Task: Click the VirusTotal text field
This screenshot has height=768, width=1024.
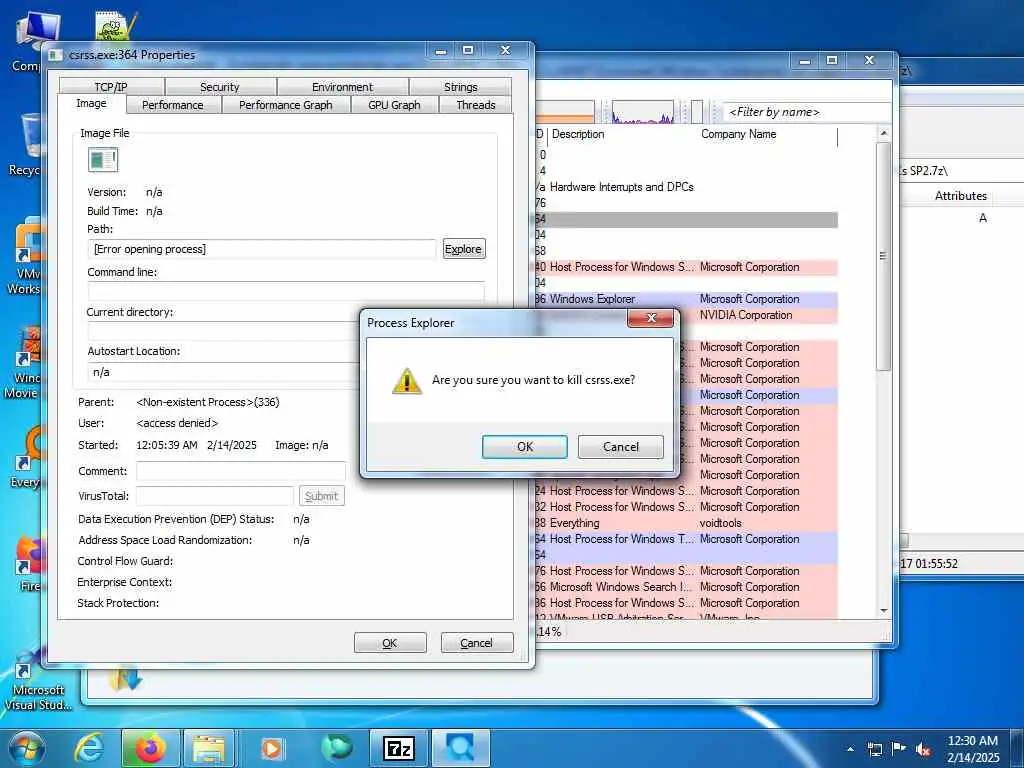Action: 215,496
